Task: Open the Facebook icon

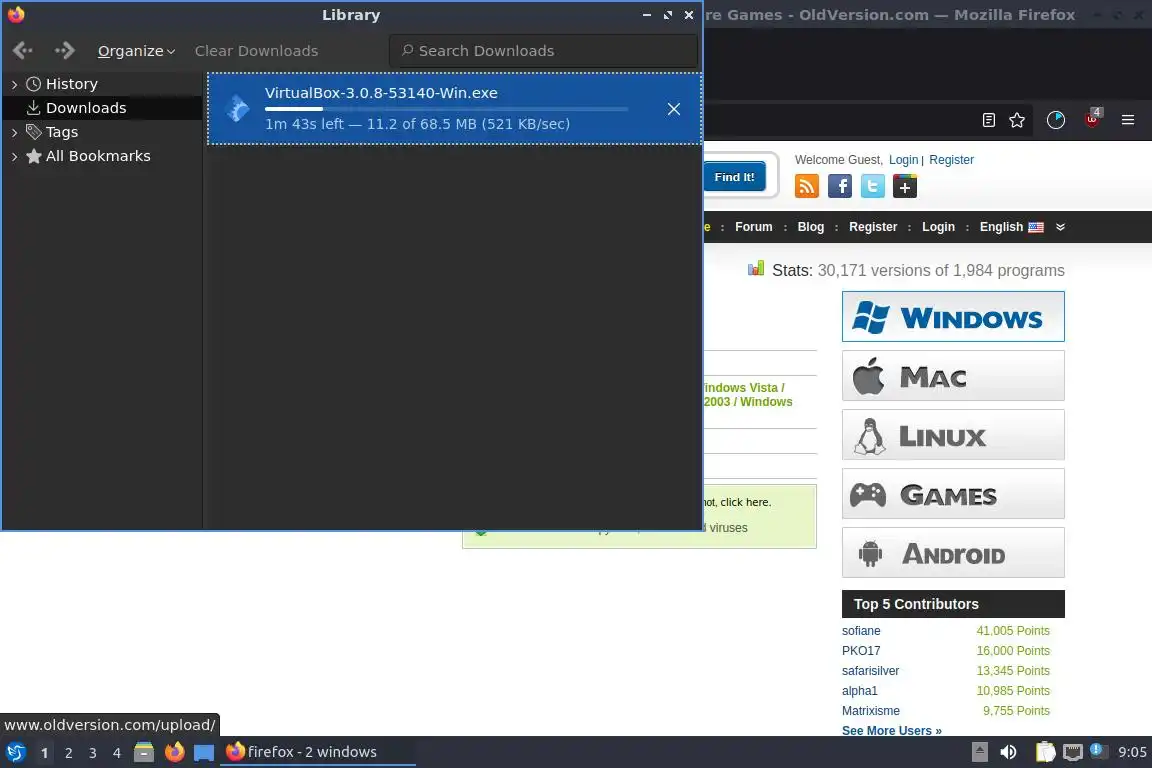Action: pyautogui.click(x=840, y=186)
